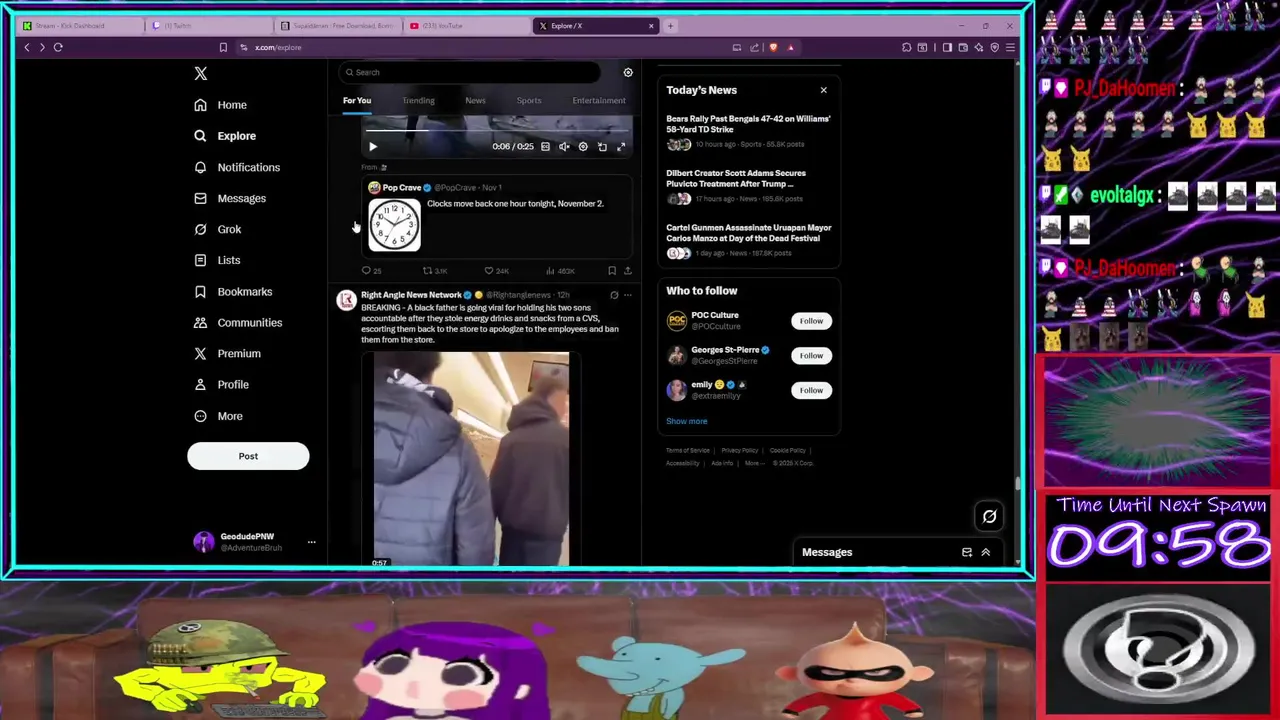The width and height of the screenshot is (1280, 720).
Task: Open Explore in the left sidebar
Action: tap(225, 136)
